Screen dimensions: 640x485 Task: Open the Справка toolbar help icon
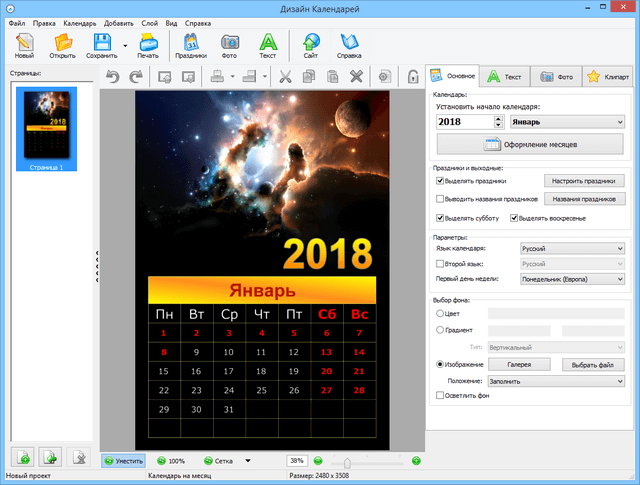(349, 45)
